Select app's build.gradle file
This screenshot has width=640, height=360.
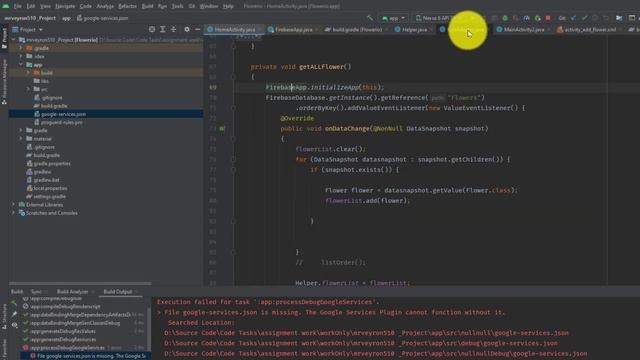click(x=53, y=106)
